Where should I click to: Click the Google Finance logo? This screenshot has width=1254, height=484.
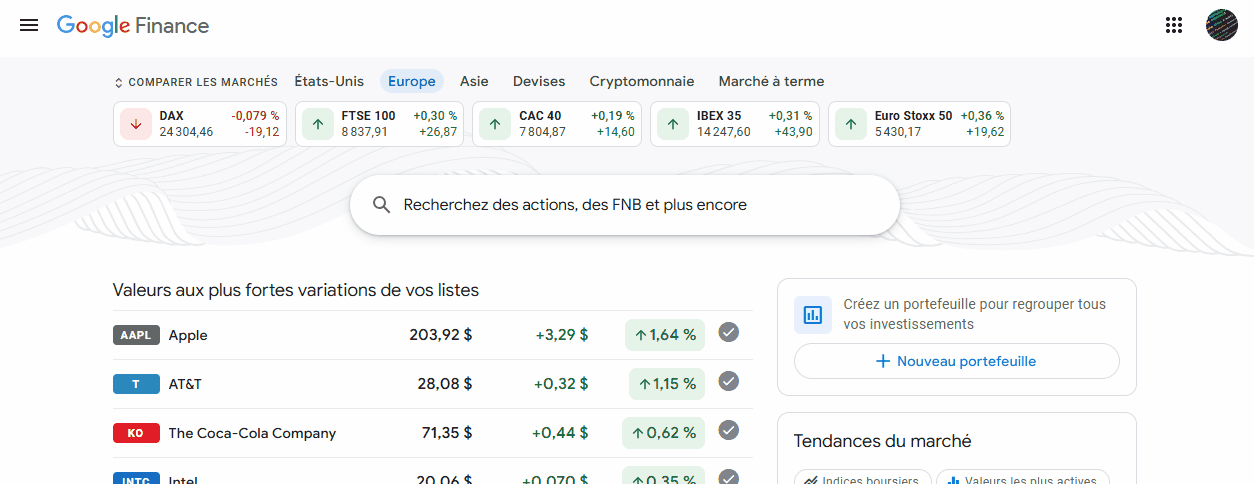(133, 26)
